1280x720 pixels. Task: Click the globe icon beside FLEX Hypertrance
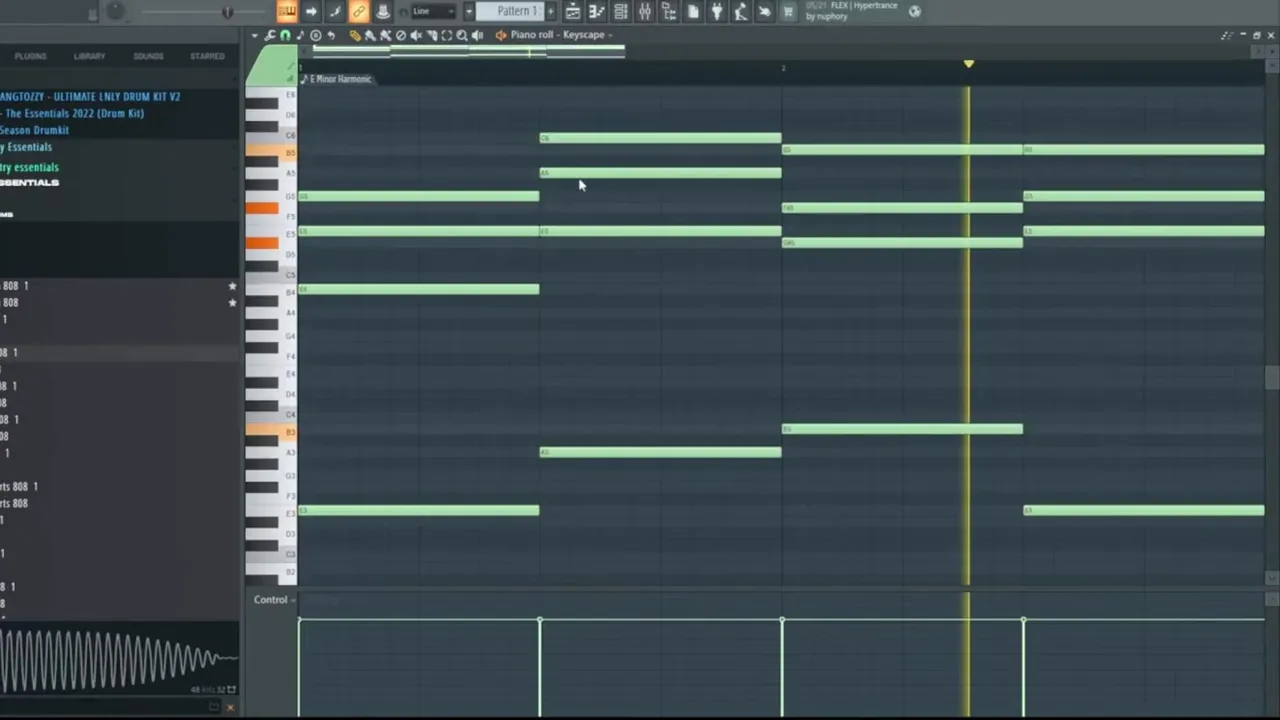click(x=914, y=11)
